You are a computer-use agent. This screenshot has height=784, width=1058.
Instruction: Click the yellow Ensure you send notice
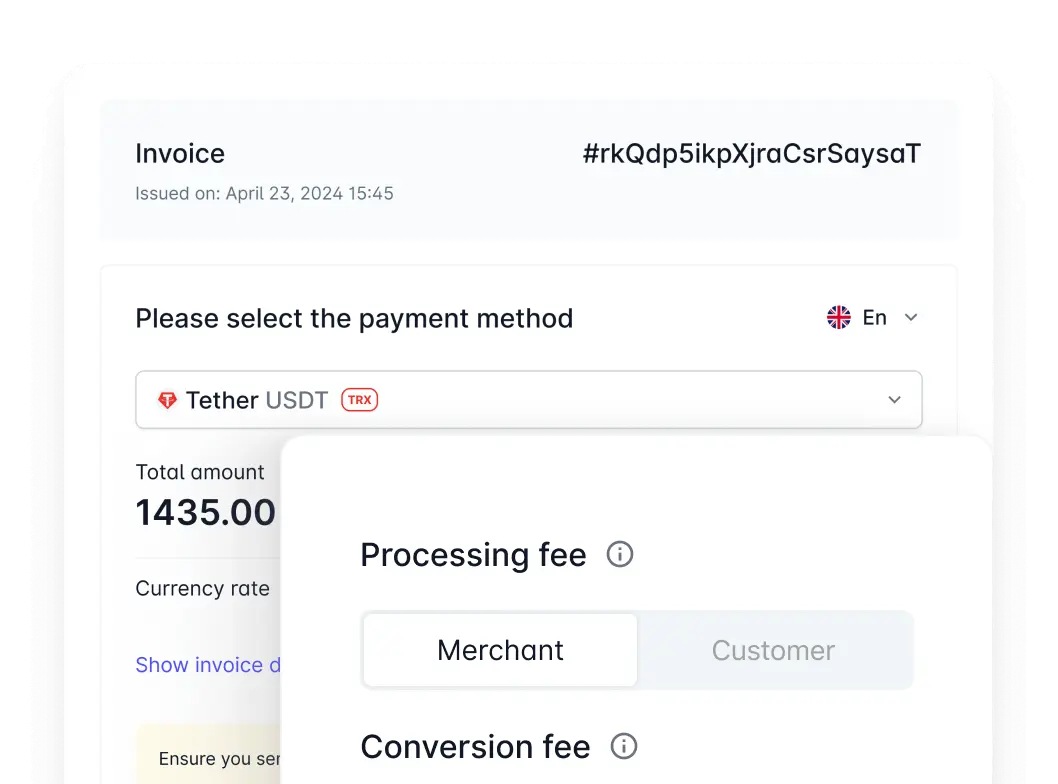[x=208, y=754]
